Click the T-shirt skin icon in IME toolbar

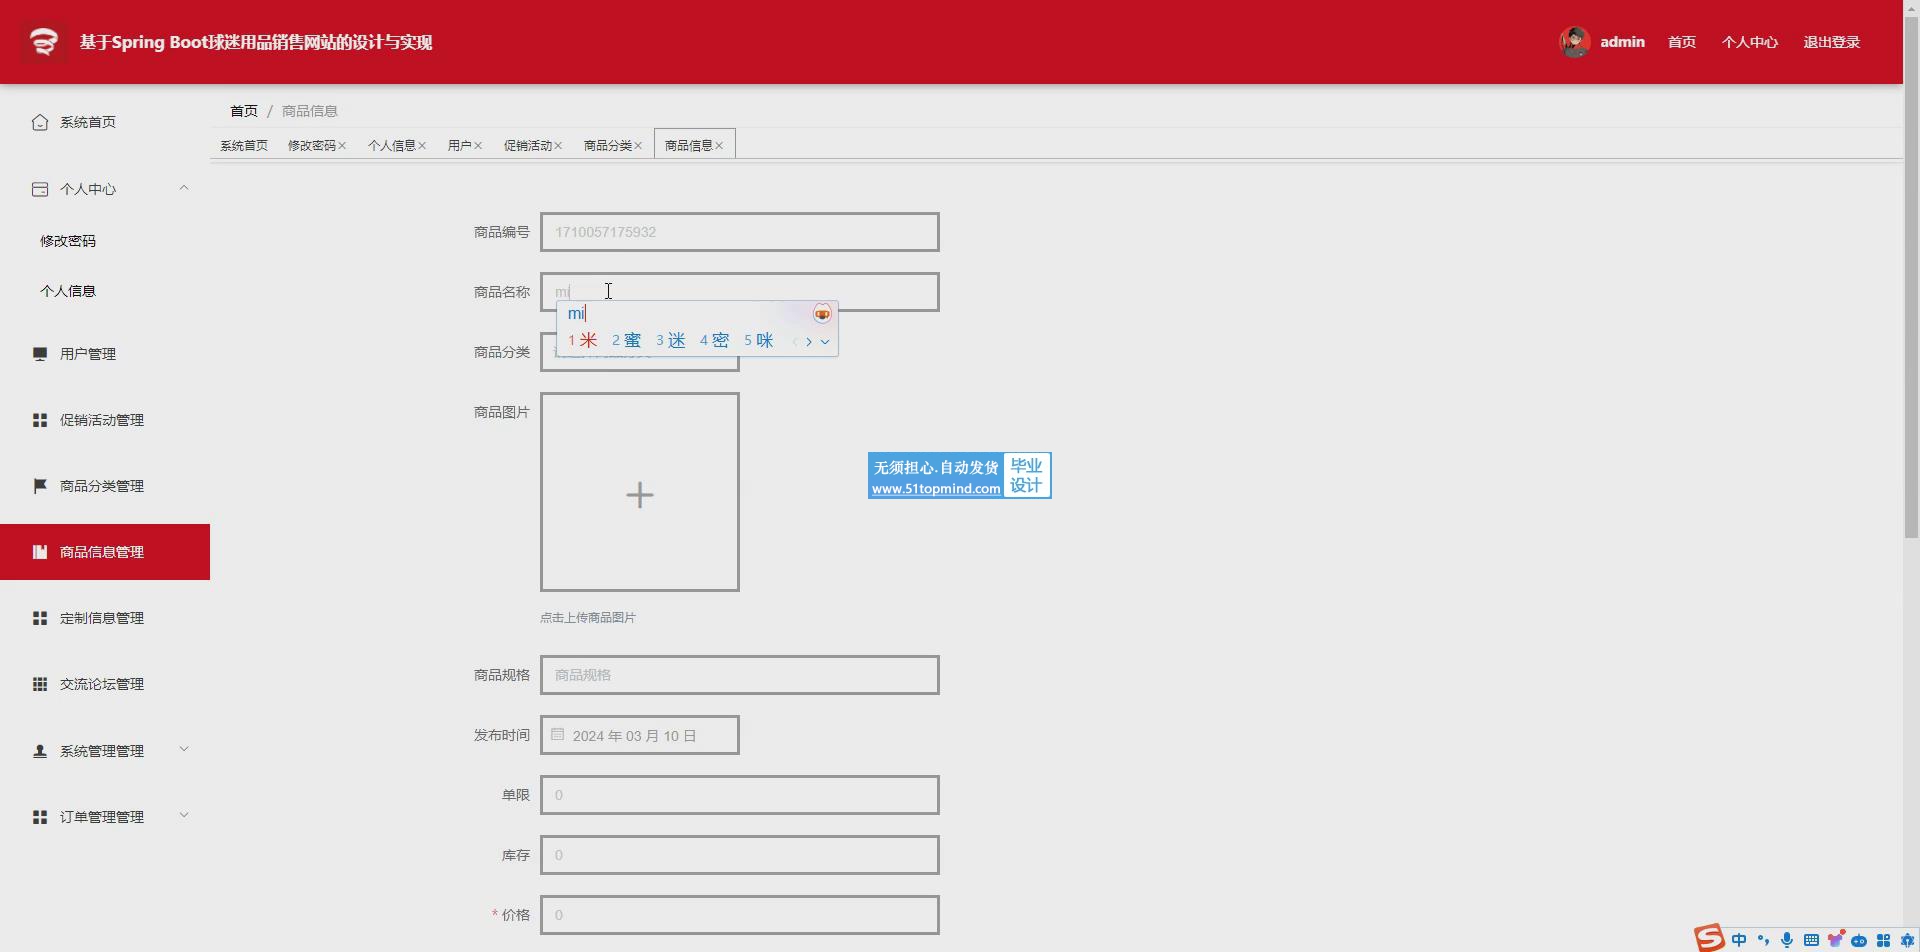click(1835, 940)
